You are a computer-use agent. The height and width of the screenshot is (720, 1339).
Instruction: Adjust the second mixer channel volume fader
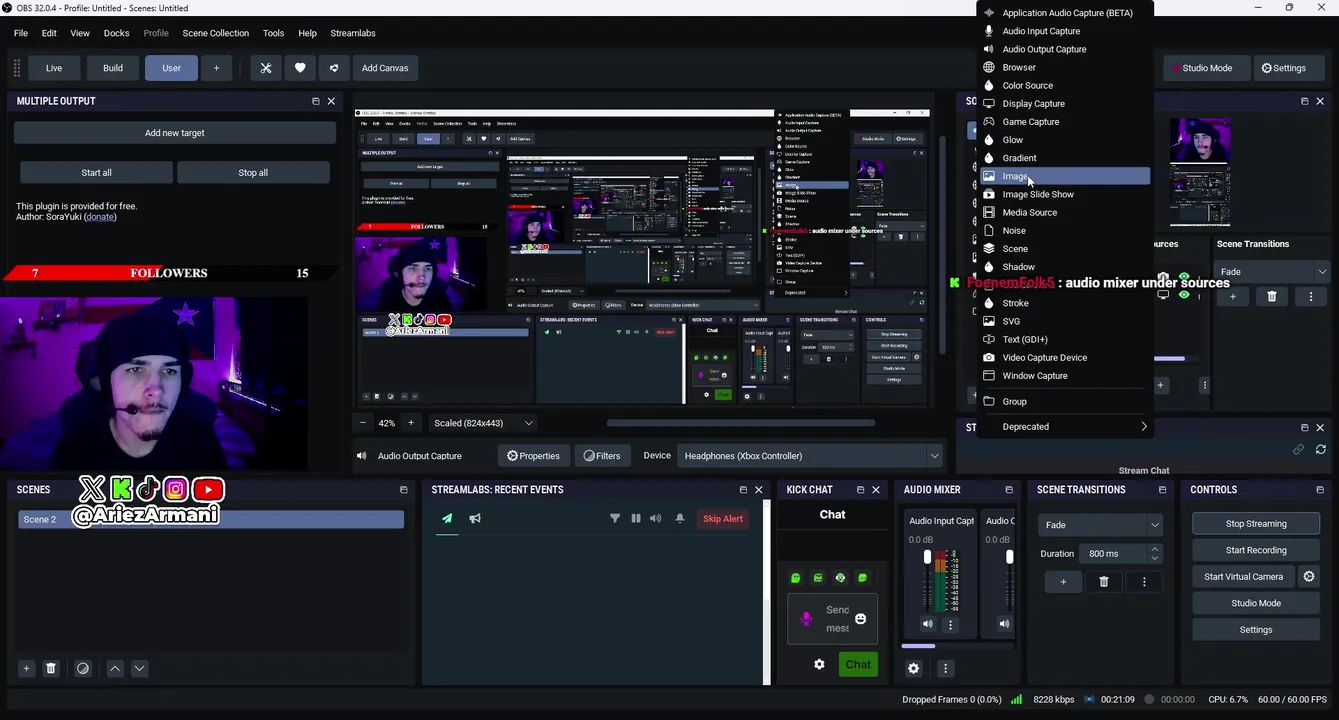[1008, 556]
